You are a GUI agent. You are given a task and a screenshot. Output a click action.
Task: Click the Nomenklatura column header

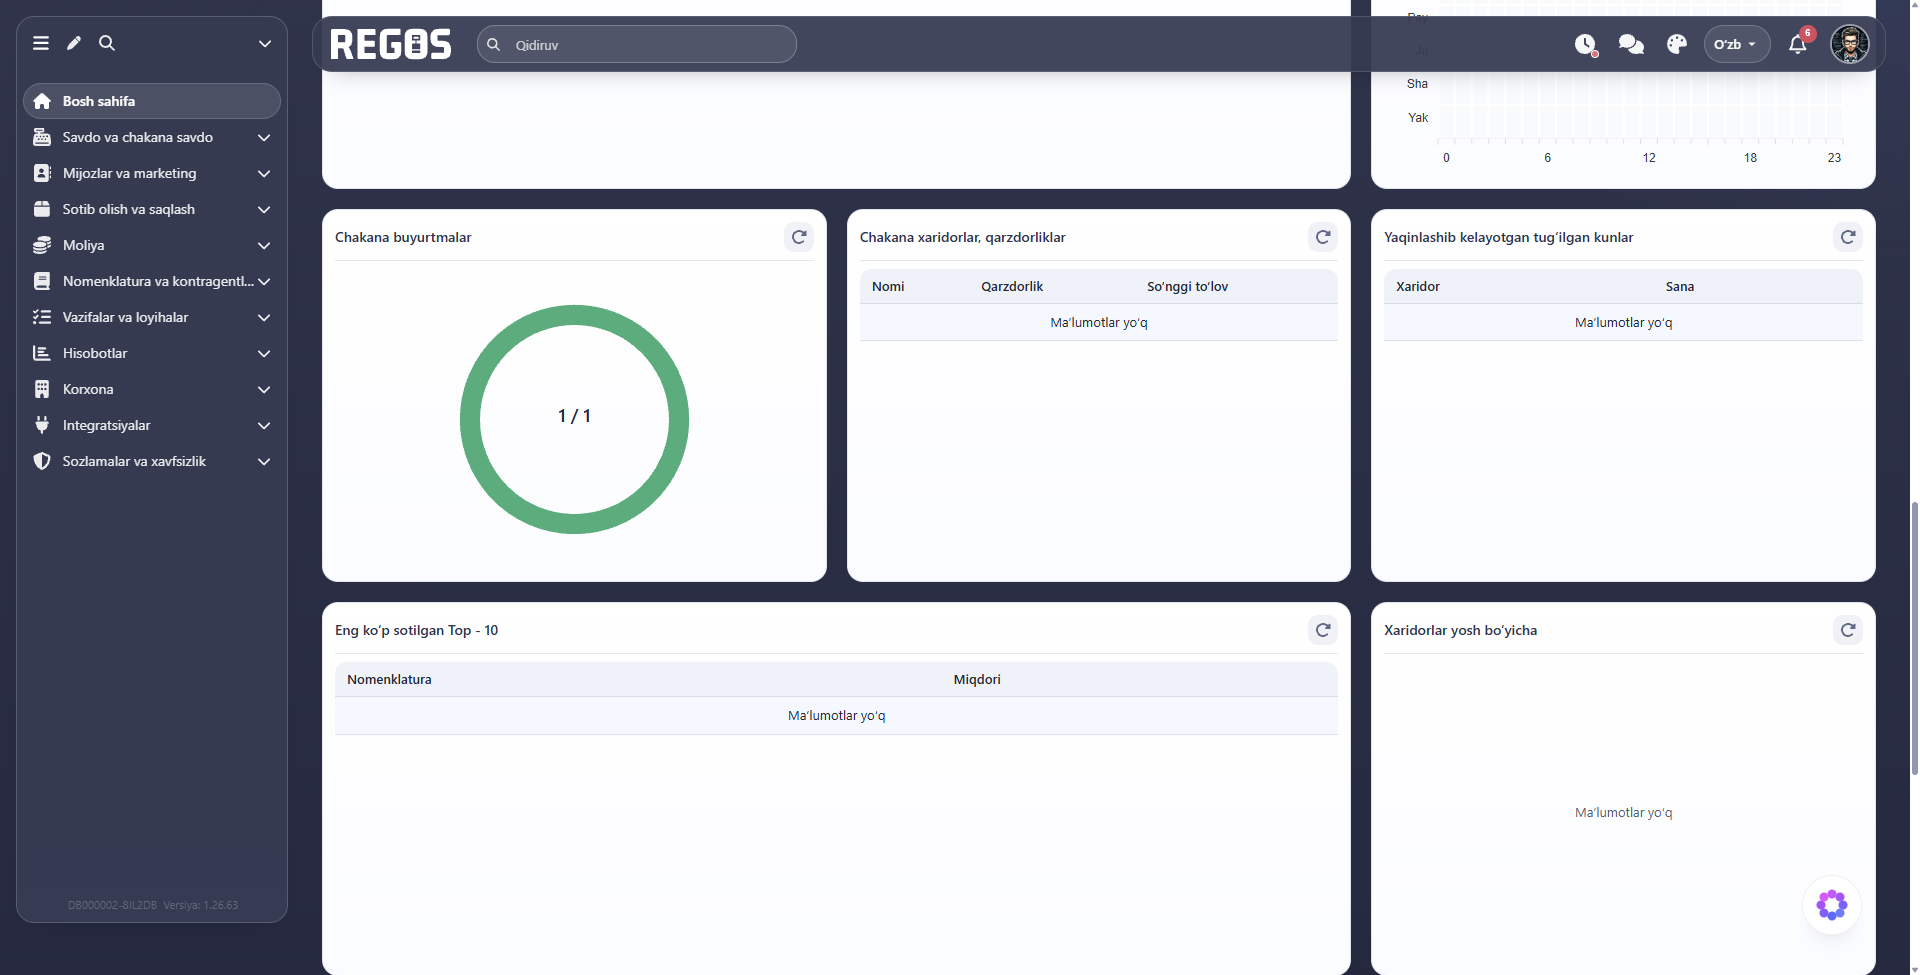(389, 679)
